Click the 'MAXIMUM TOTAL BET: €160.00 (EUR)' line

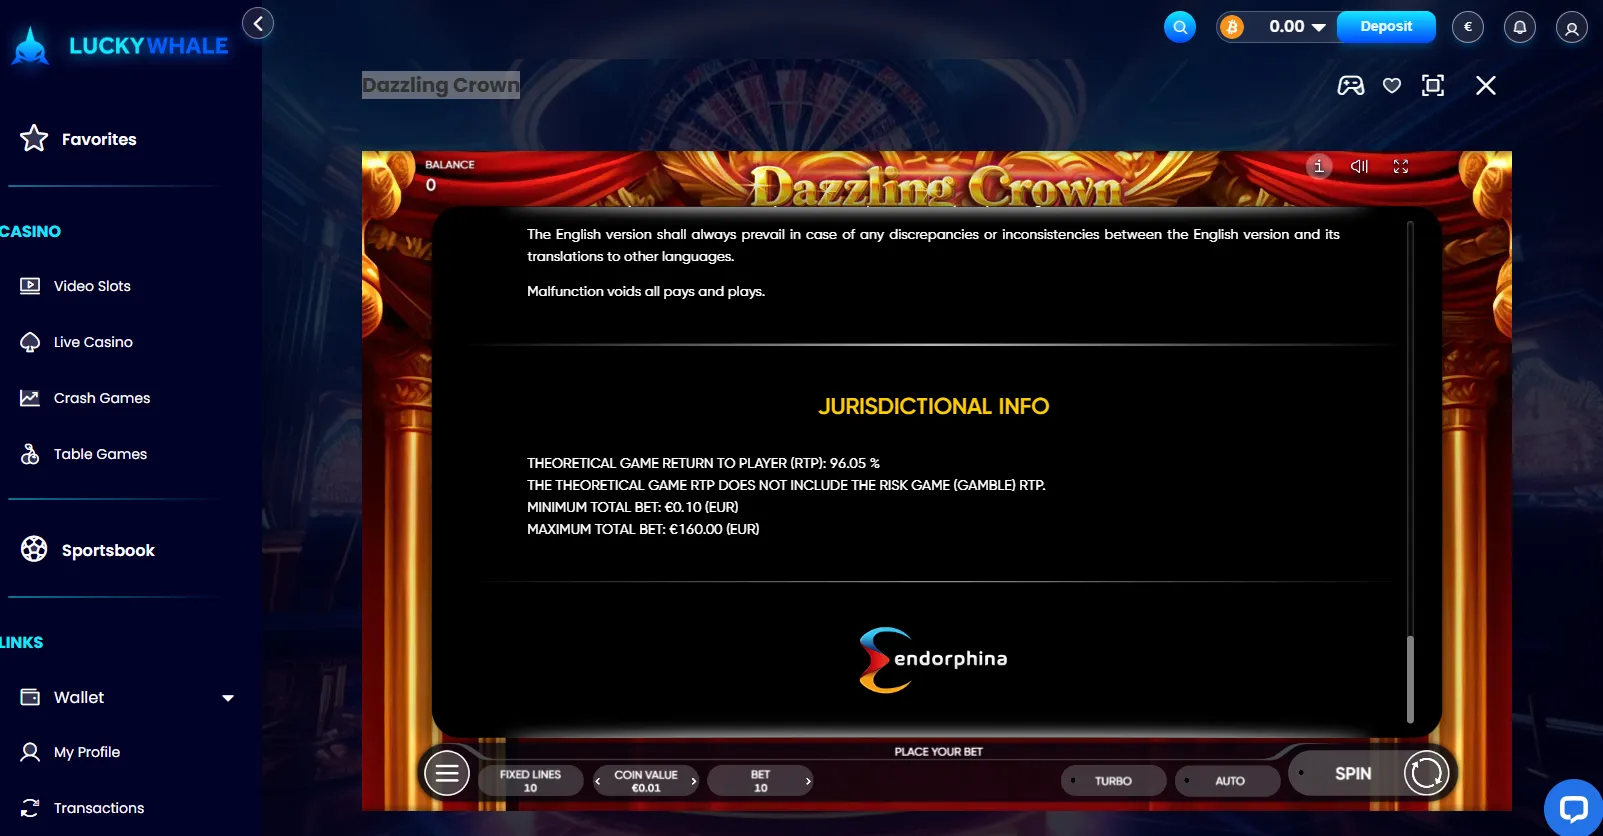click(x=643, y=529)
